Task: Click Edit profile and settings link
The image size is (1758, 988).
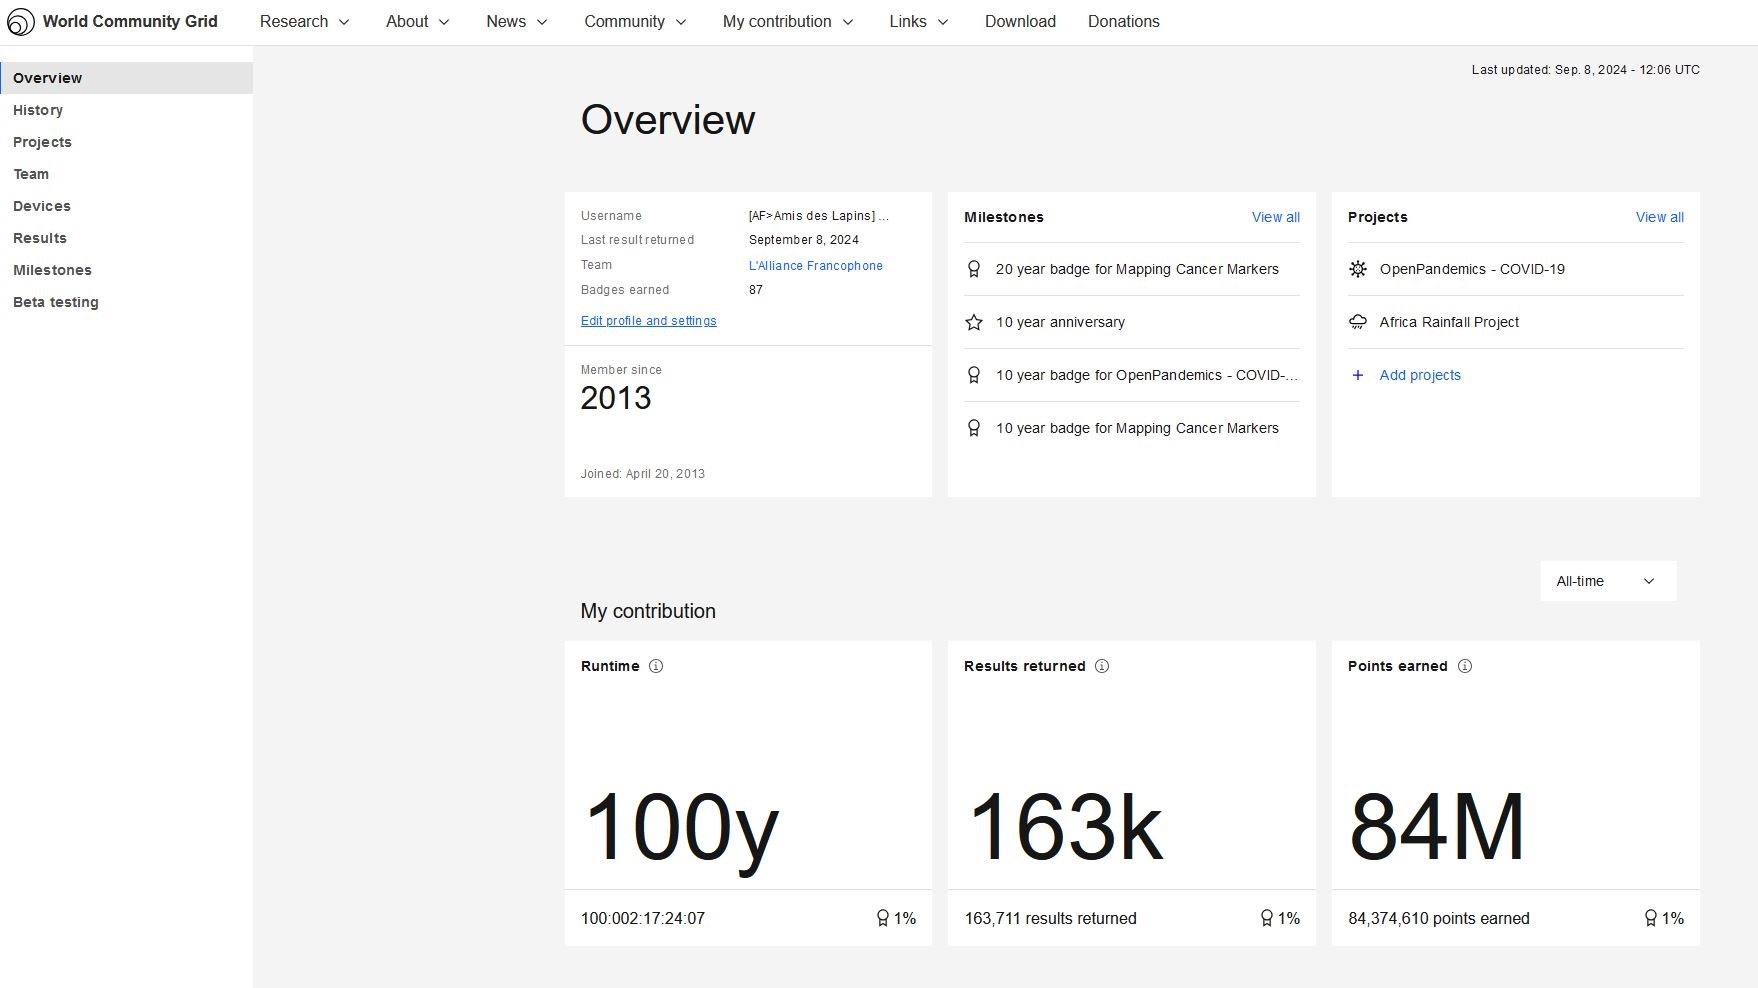Action: click(649, 321)
